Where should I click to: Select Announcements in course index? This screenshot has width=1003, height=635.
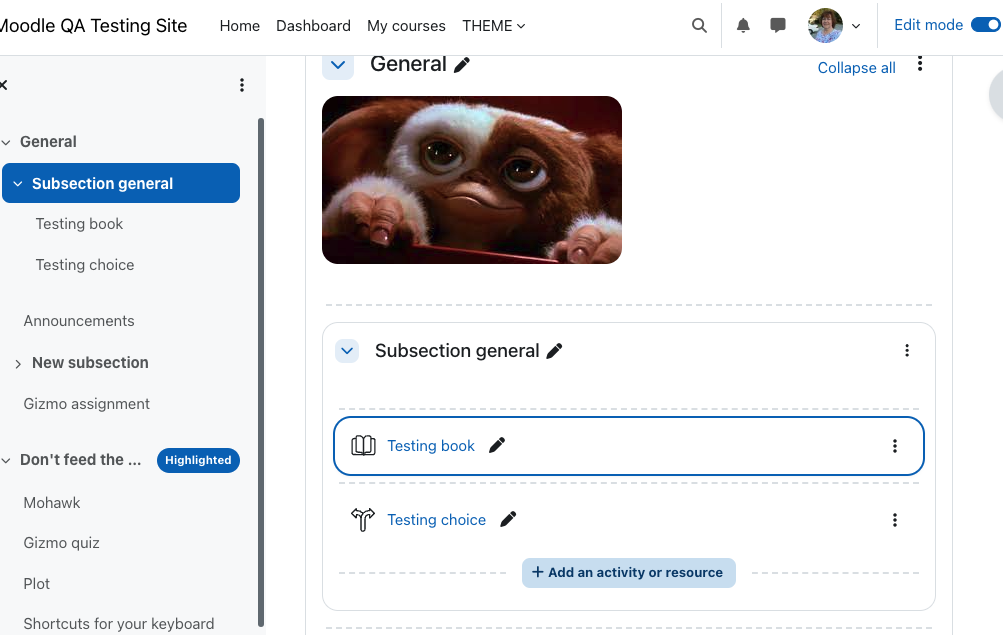(x=79, y=321)
